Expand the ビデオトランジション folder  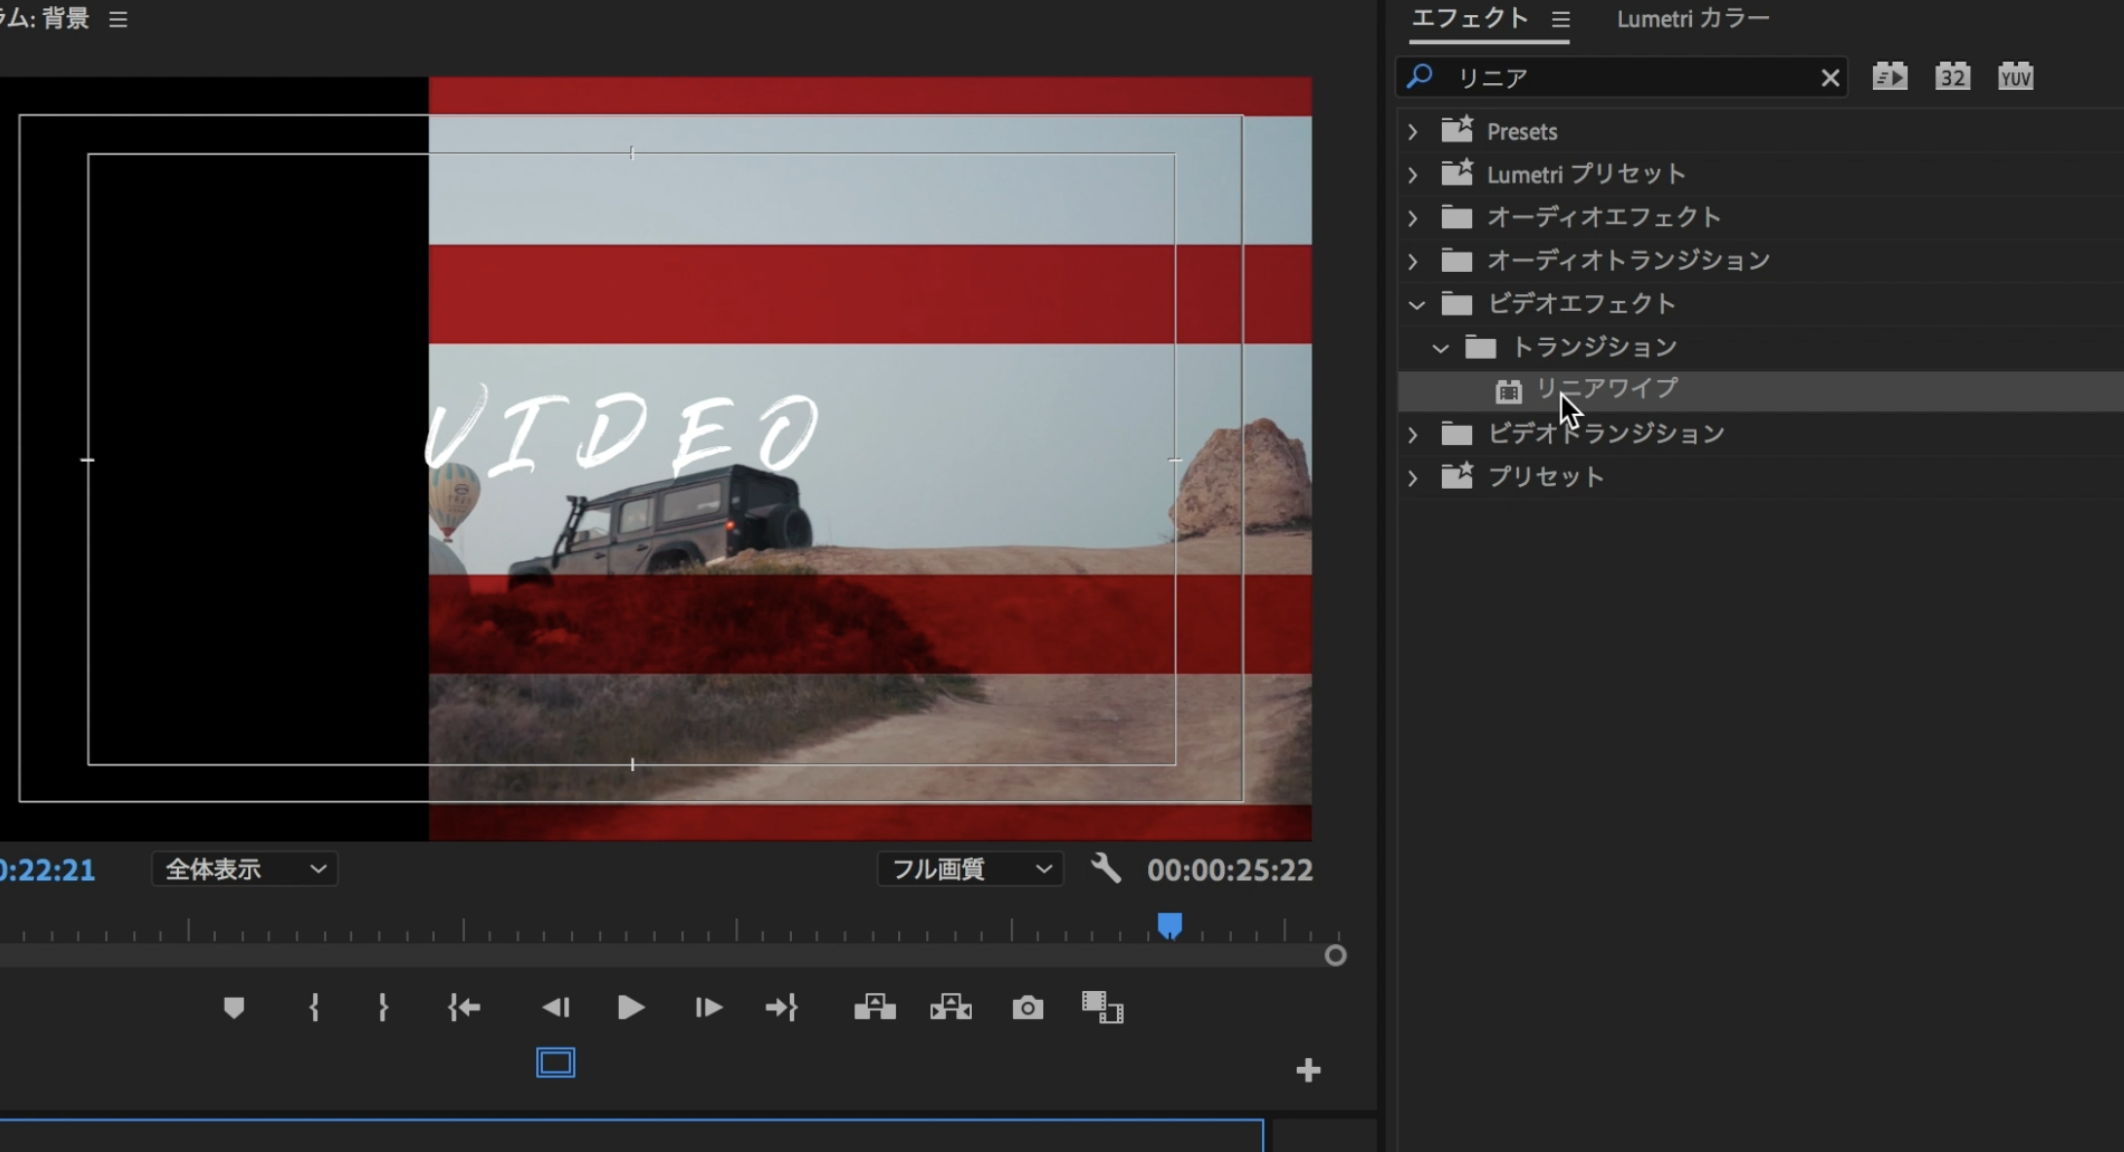1413,434
